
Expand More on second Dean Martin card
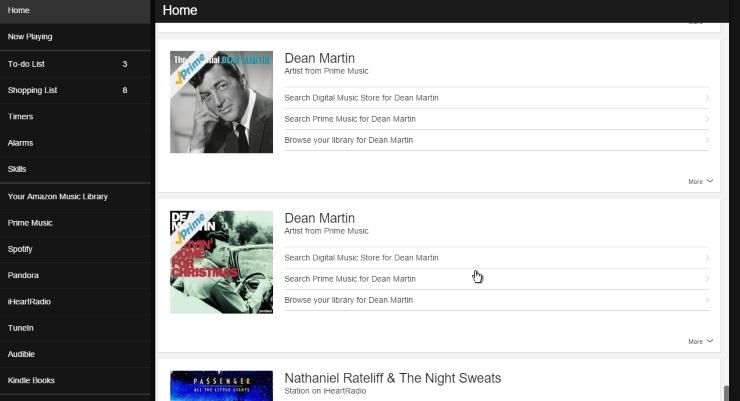pos(700,342)
